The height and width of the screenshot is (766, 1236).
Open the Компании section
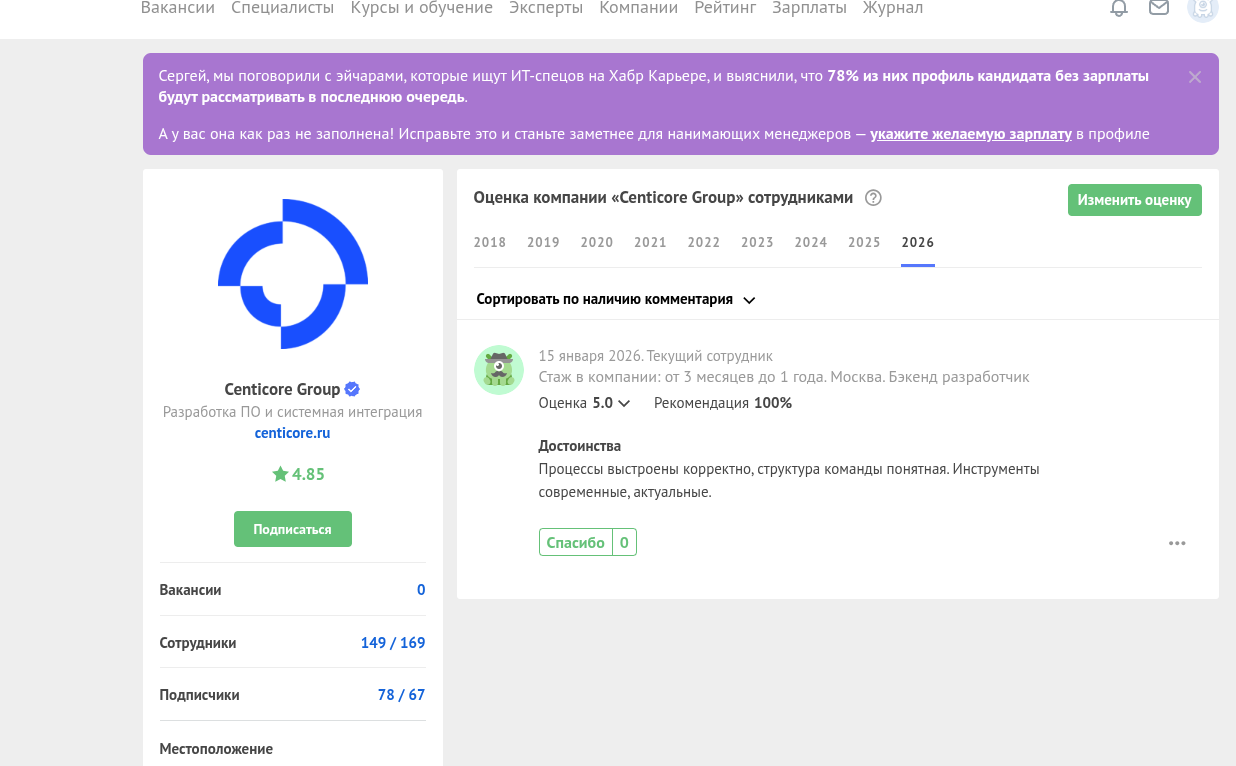tap(639, 8)
